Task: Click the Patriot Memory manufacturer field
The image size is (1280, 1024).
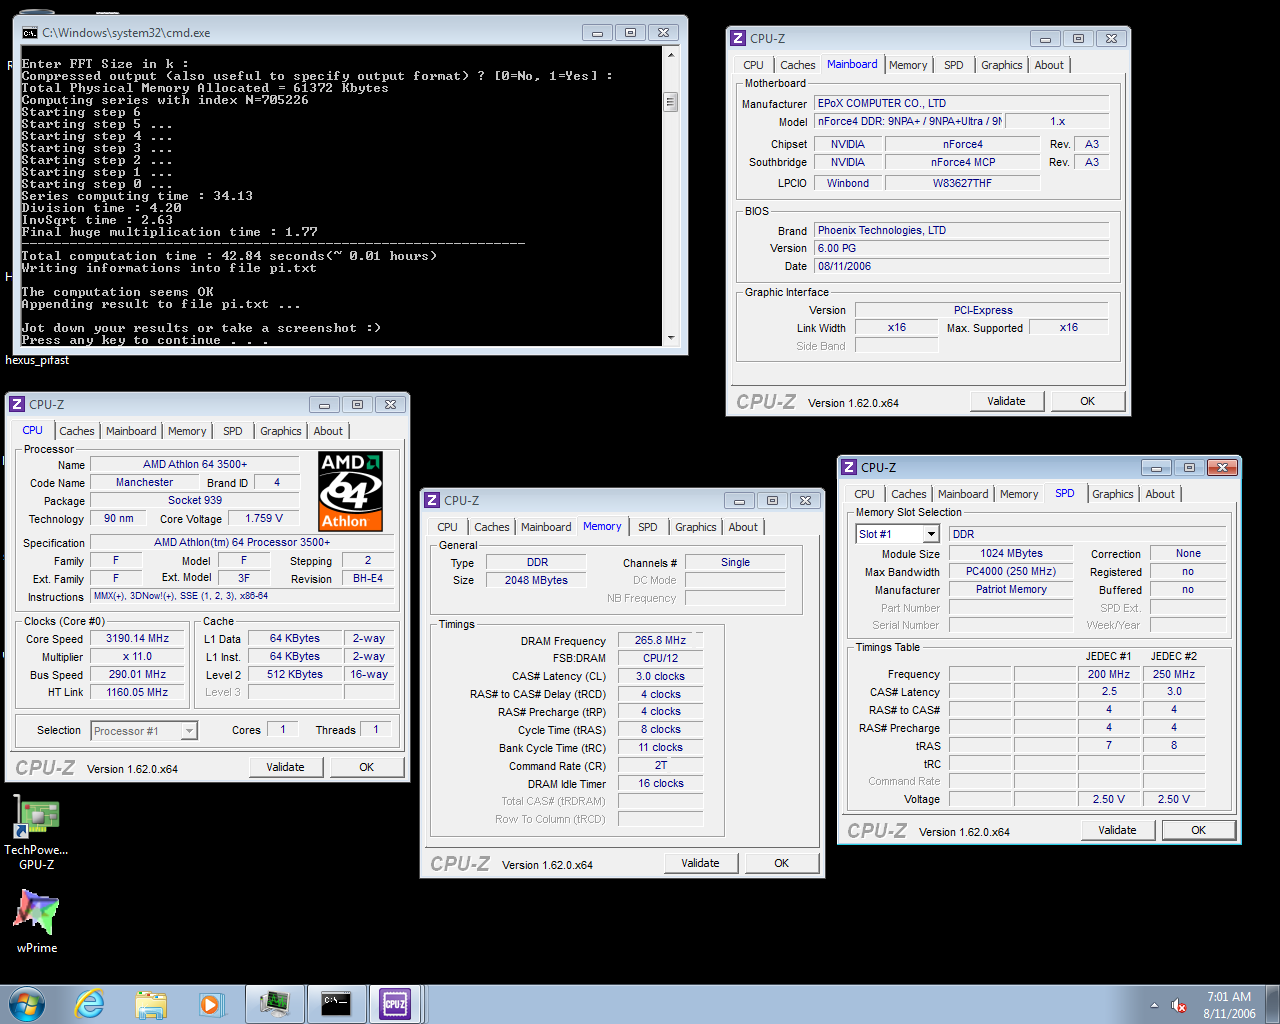Action: pyautogui.click(x=1011, y=589)
